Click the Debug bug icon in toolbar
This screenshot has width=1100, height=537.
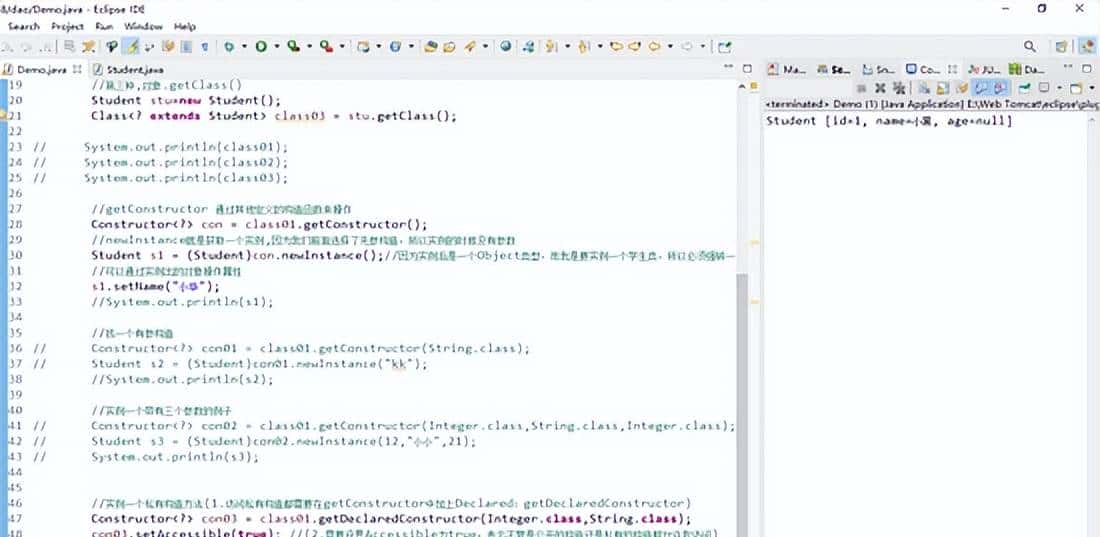(229, 46)
